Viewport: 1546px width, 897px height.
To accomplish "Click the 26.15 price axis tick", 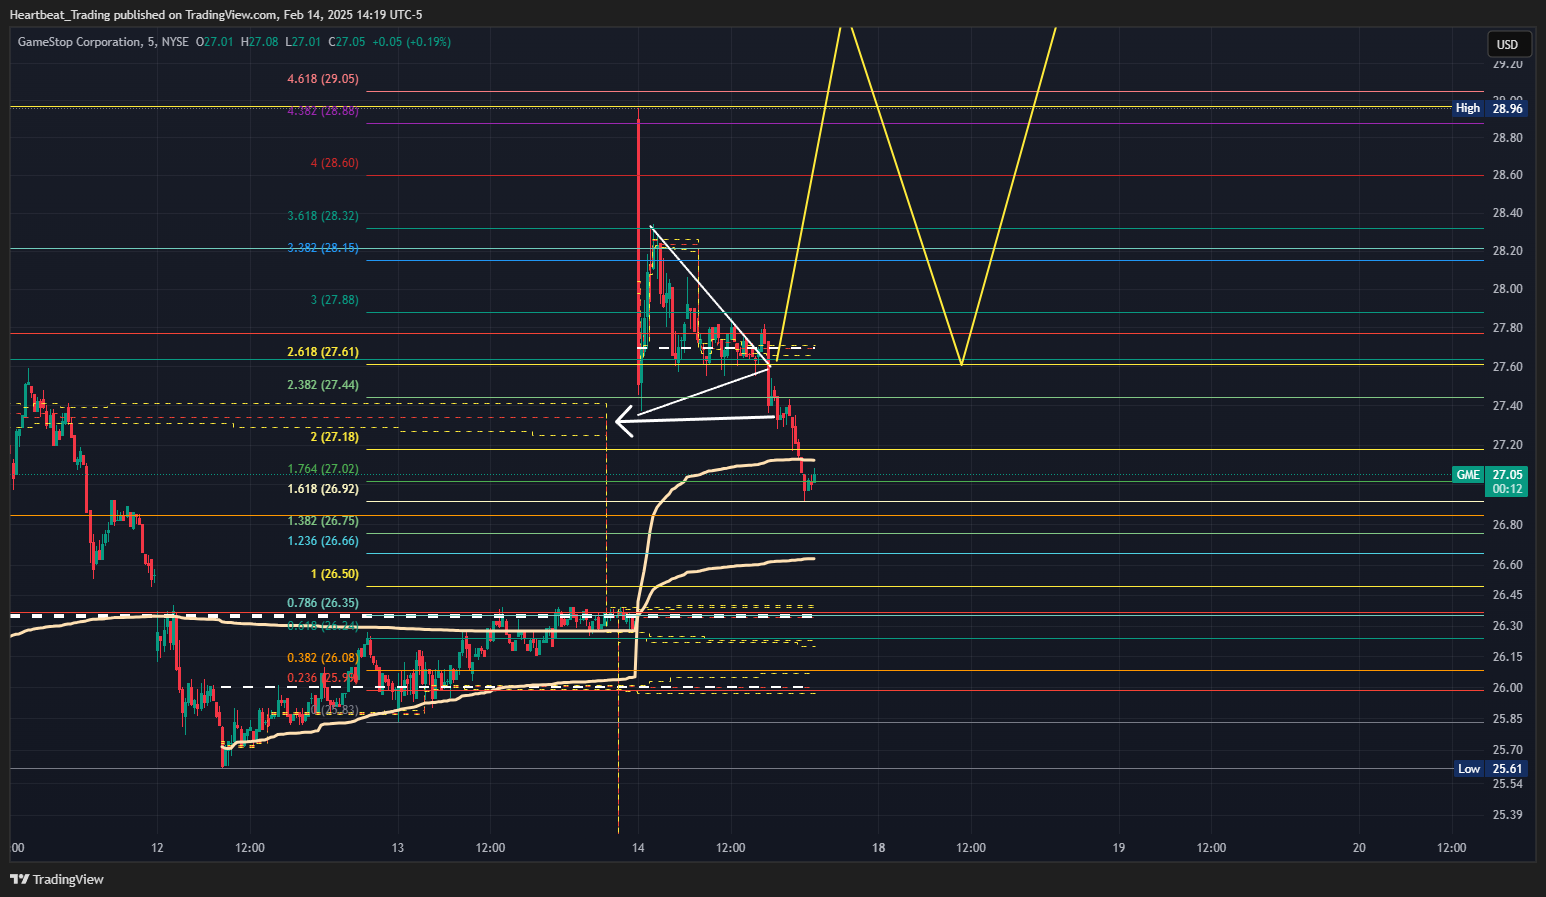I will 1507,657.
